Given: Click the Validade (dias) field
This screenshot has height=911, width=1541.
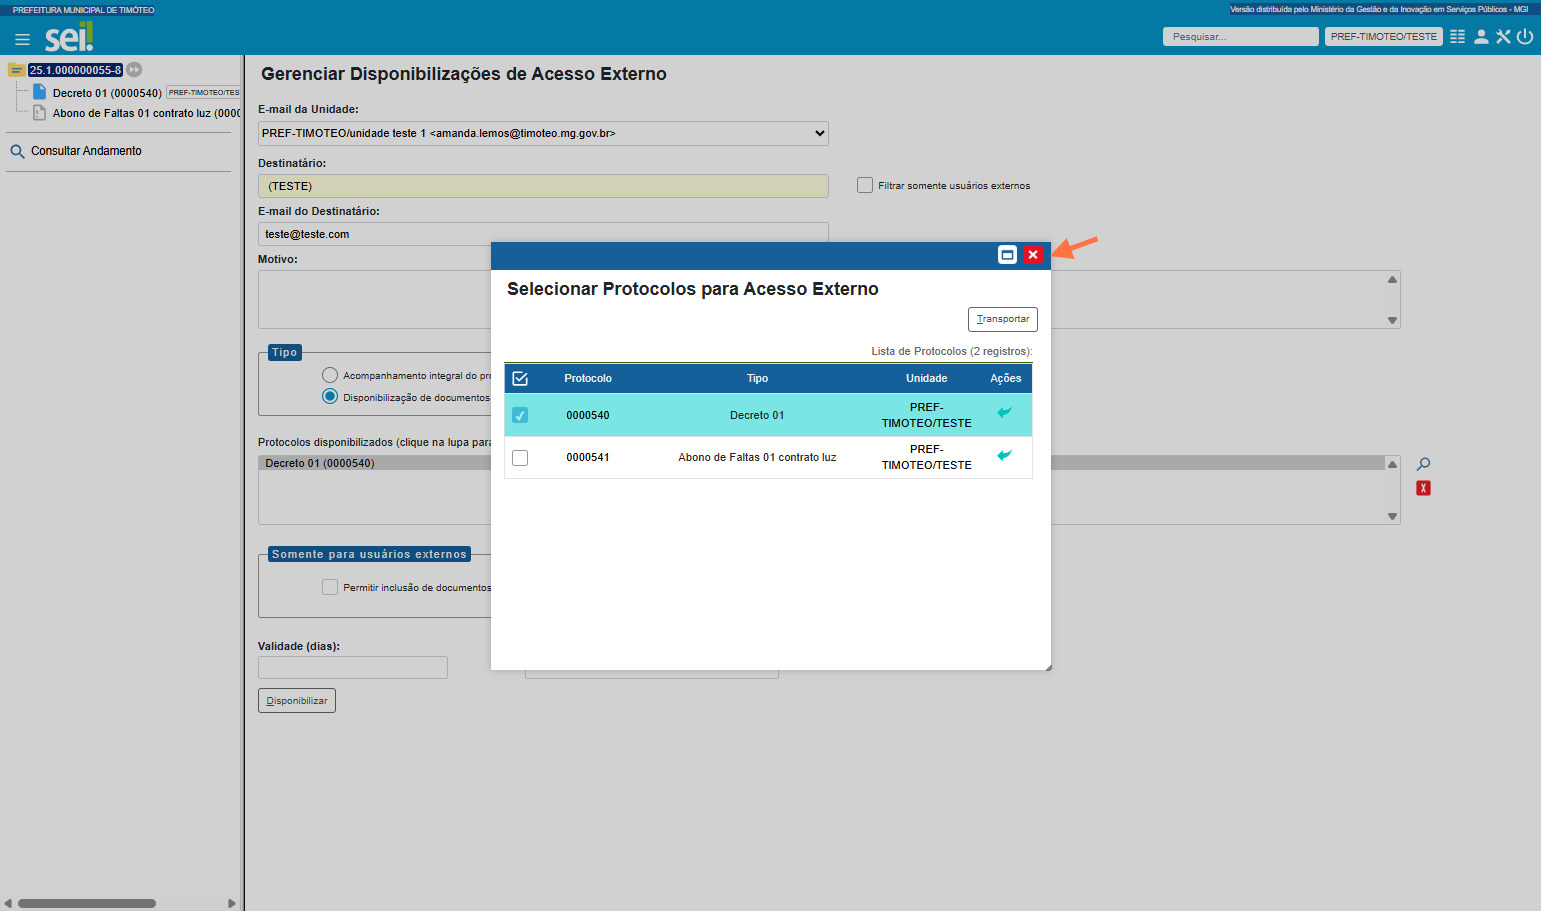Looking at the screenshot, I should 353,667.
